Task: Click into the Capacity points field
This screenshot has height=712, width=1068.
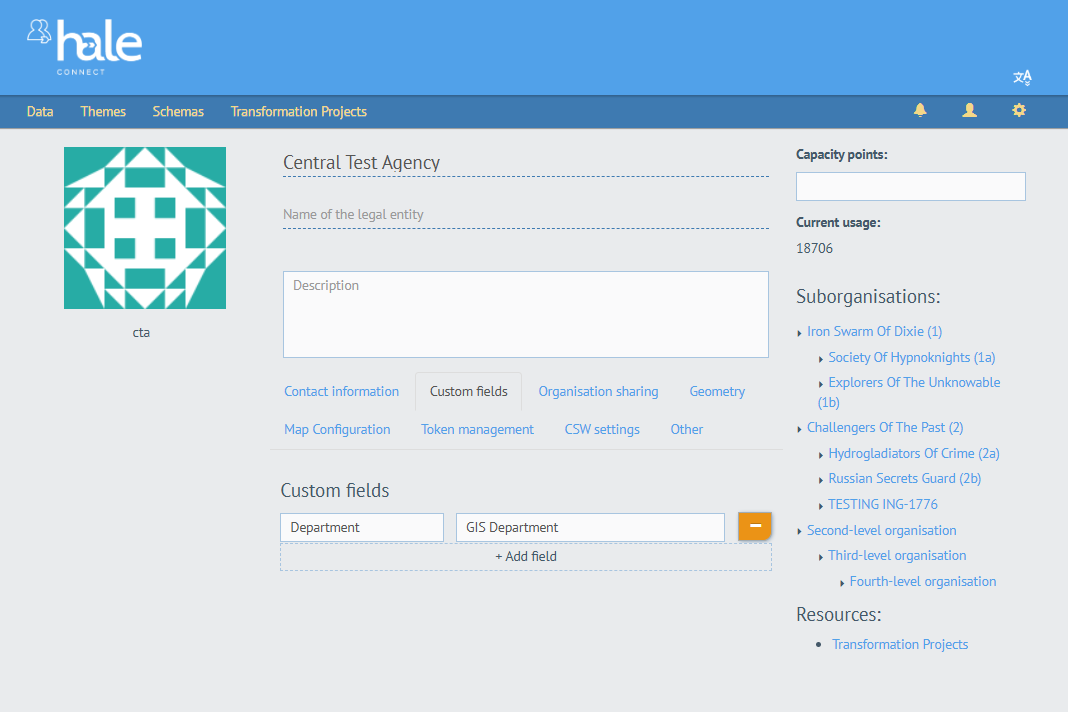Action: [x=910, y=186]
